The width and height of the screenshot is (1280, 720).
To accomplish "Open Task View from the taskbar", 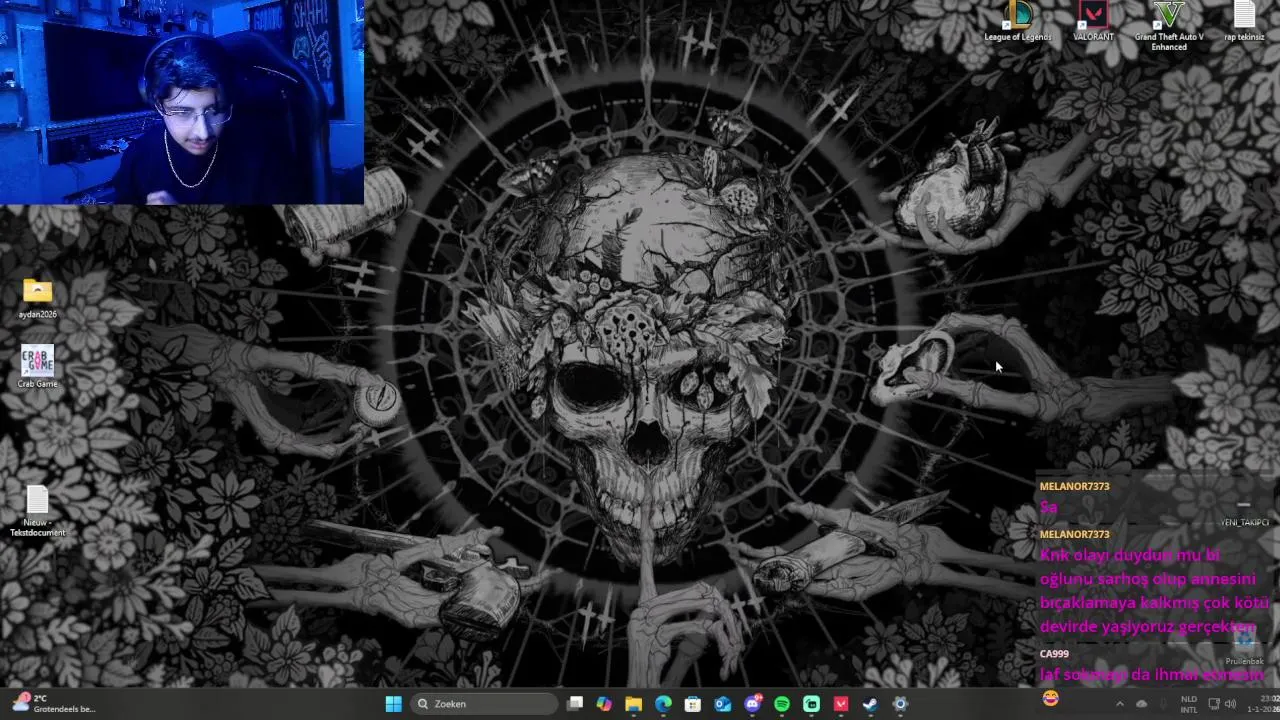I will (x=575, y=704).
